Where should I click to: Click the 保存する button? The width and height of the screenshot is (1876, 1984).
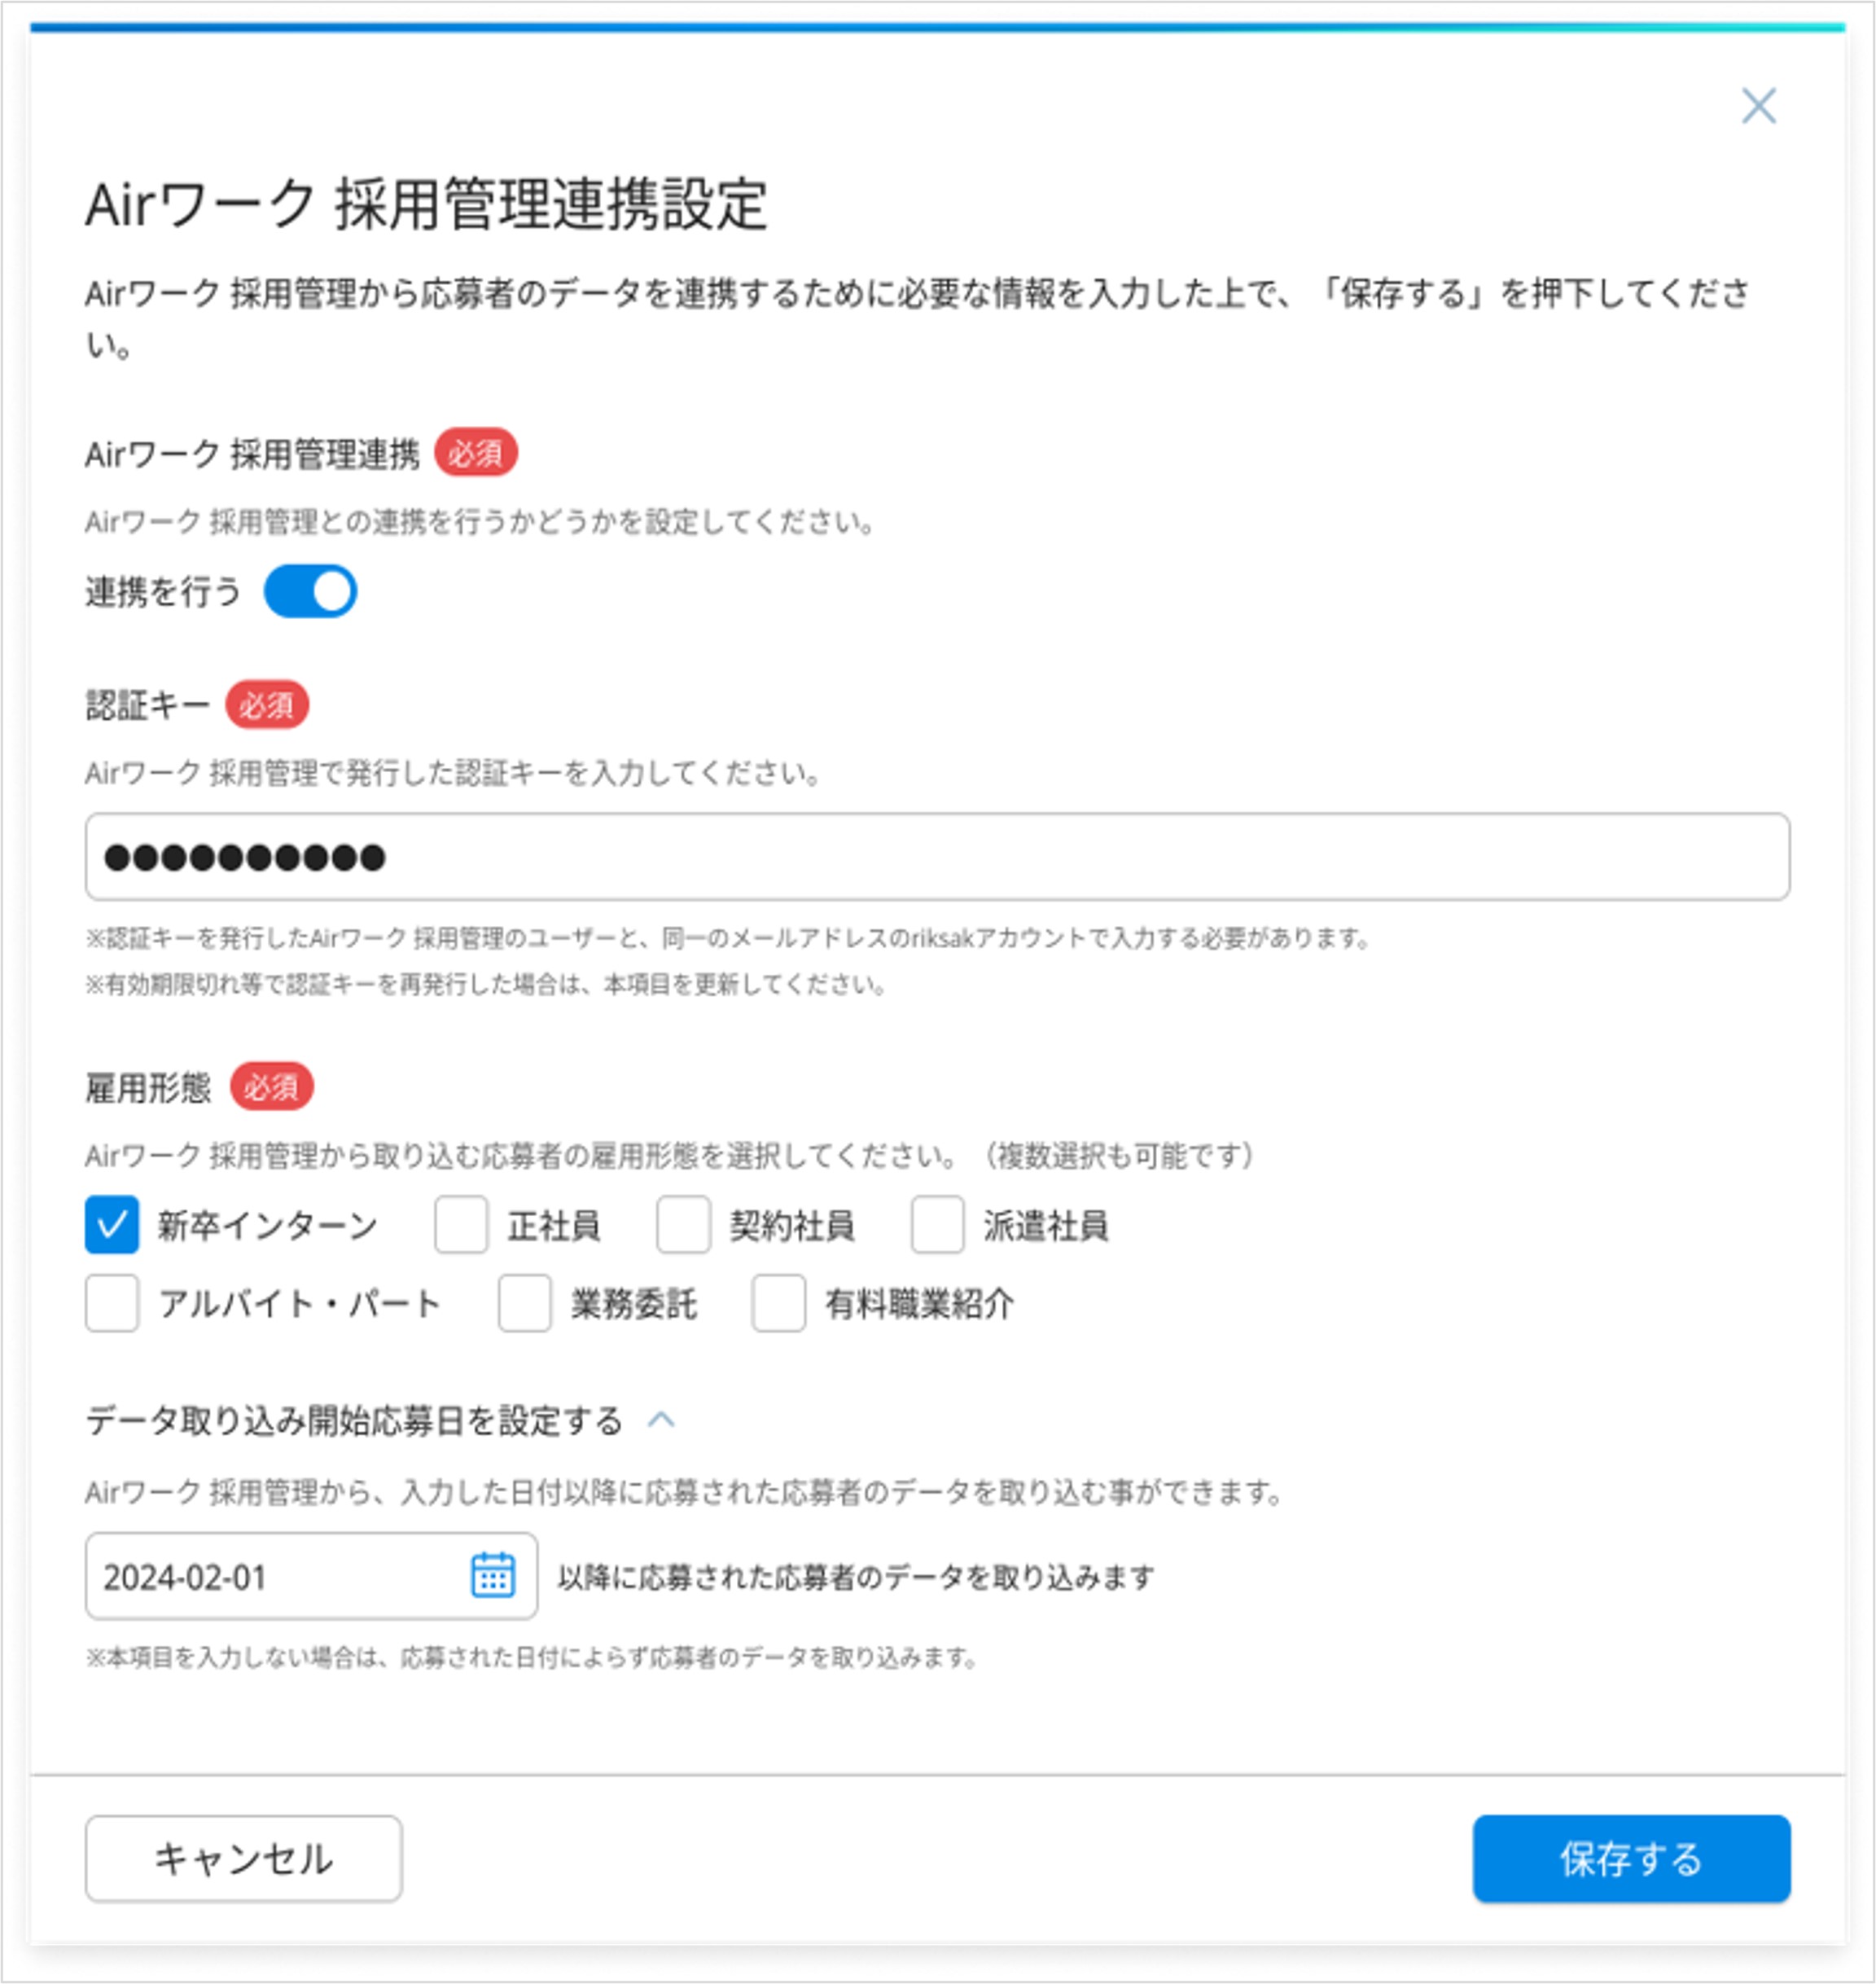click(1631, 1859)
